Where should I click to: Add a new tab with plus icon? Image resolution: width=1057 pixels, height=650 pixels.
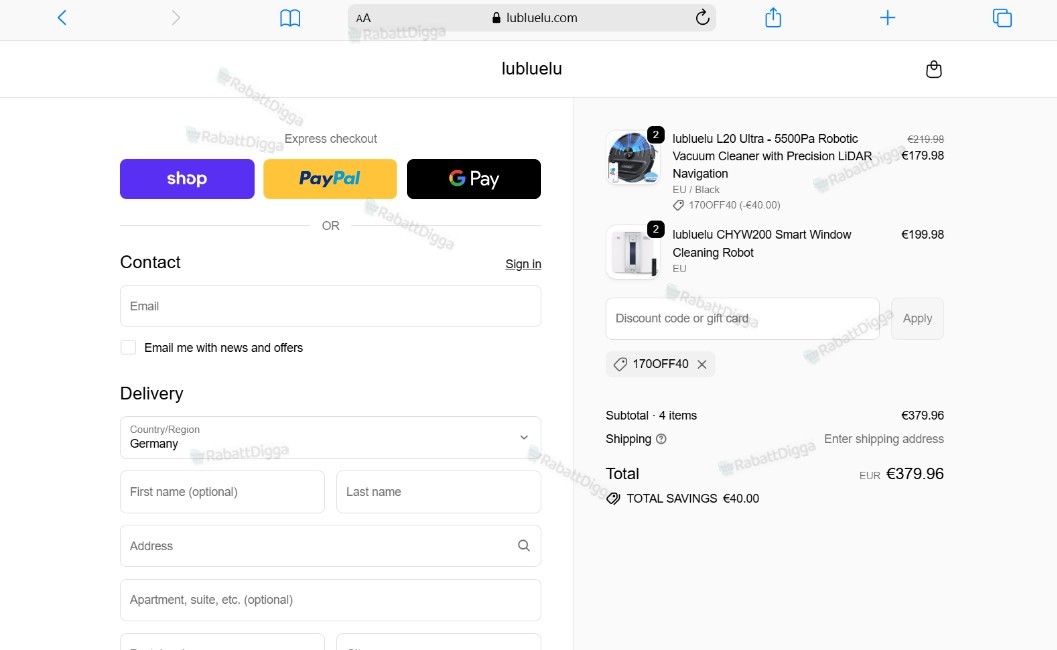click(887, 18)
